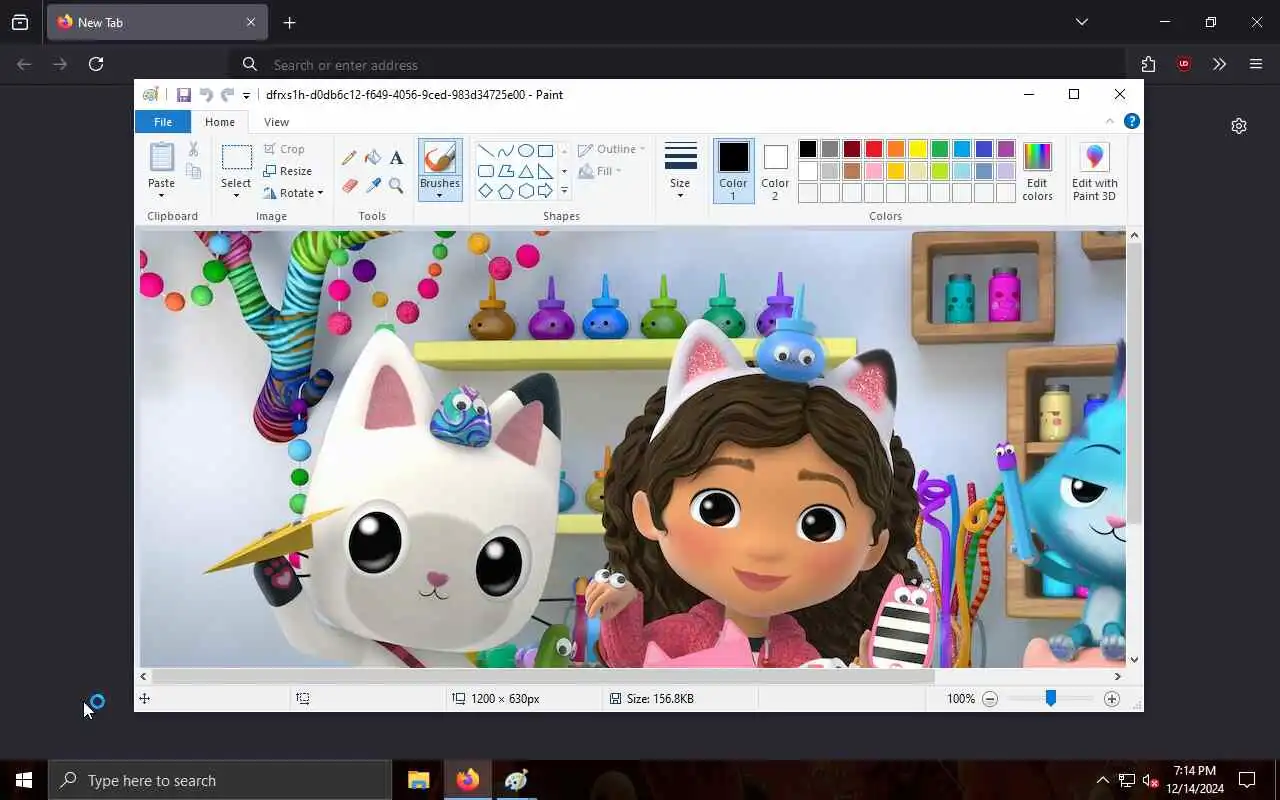Viewport: 1280px width, 800px height.
Task: Choose the Pentagon shape
Action: pos(505,191)
